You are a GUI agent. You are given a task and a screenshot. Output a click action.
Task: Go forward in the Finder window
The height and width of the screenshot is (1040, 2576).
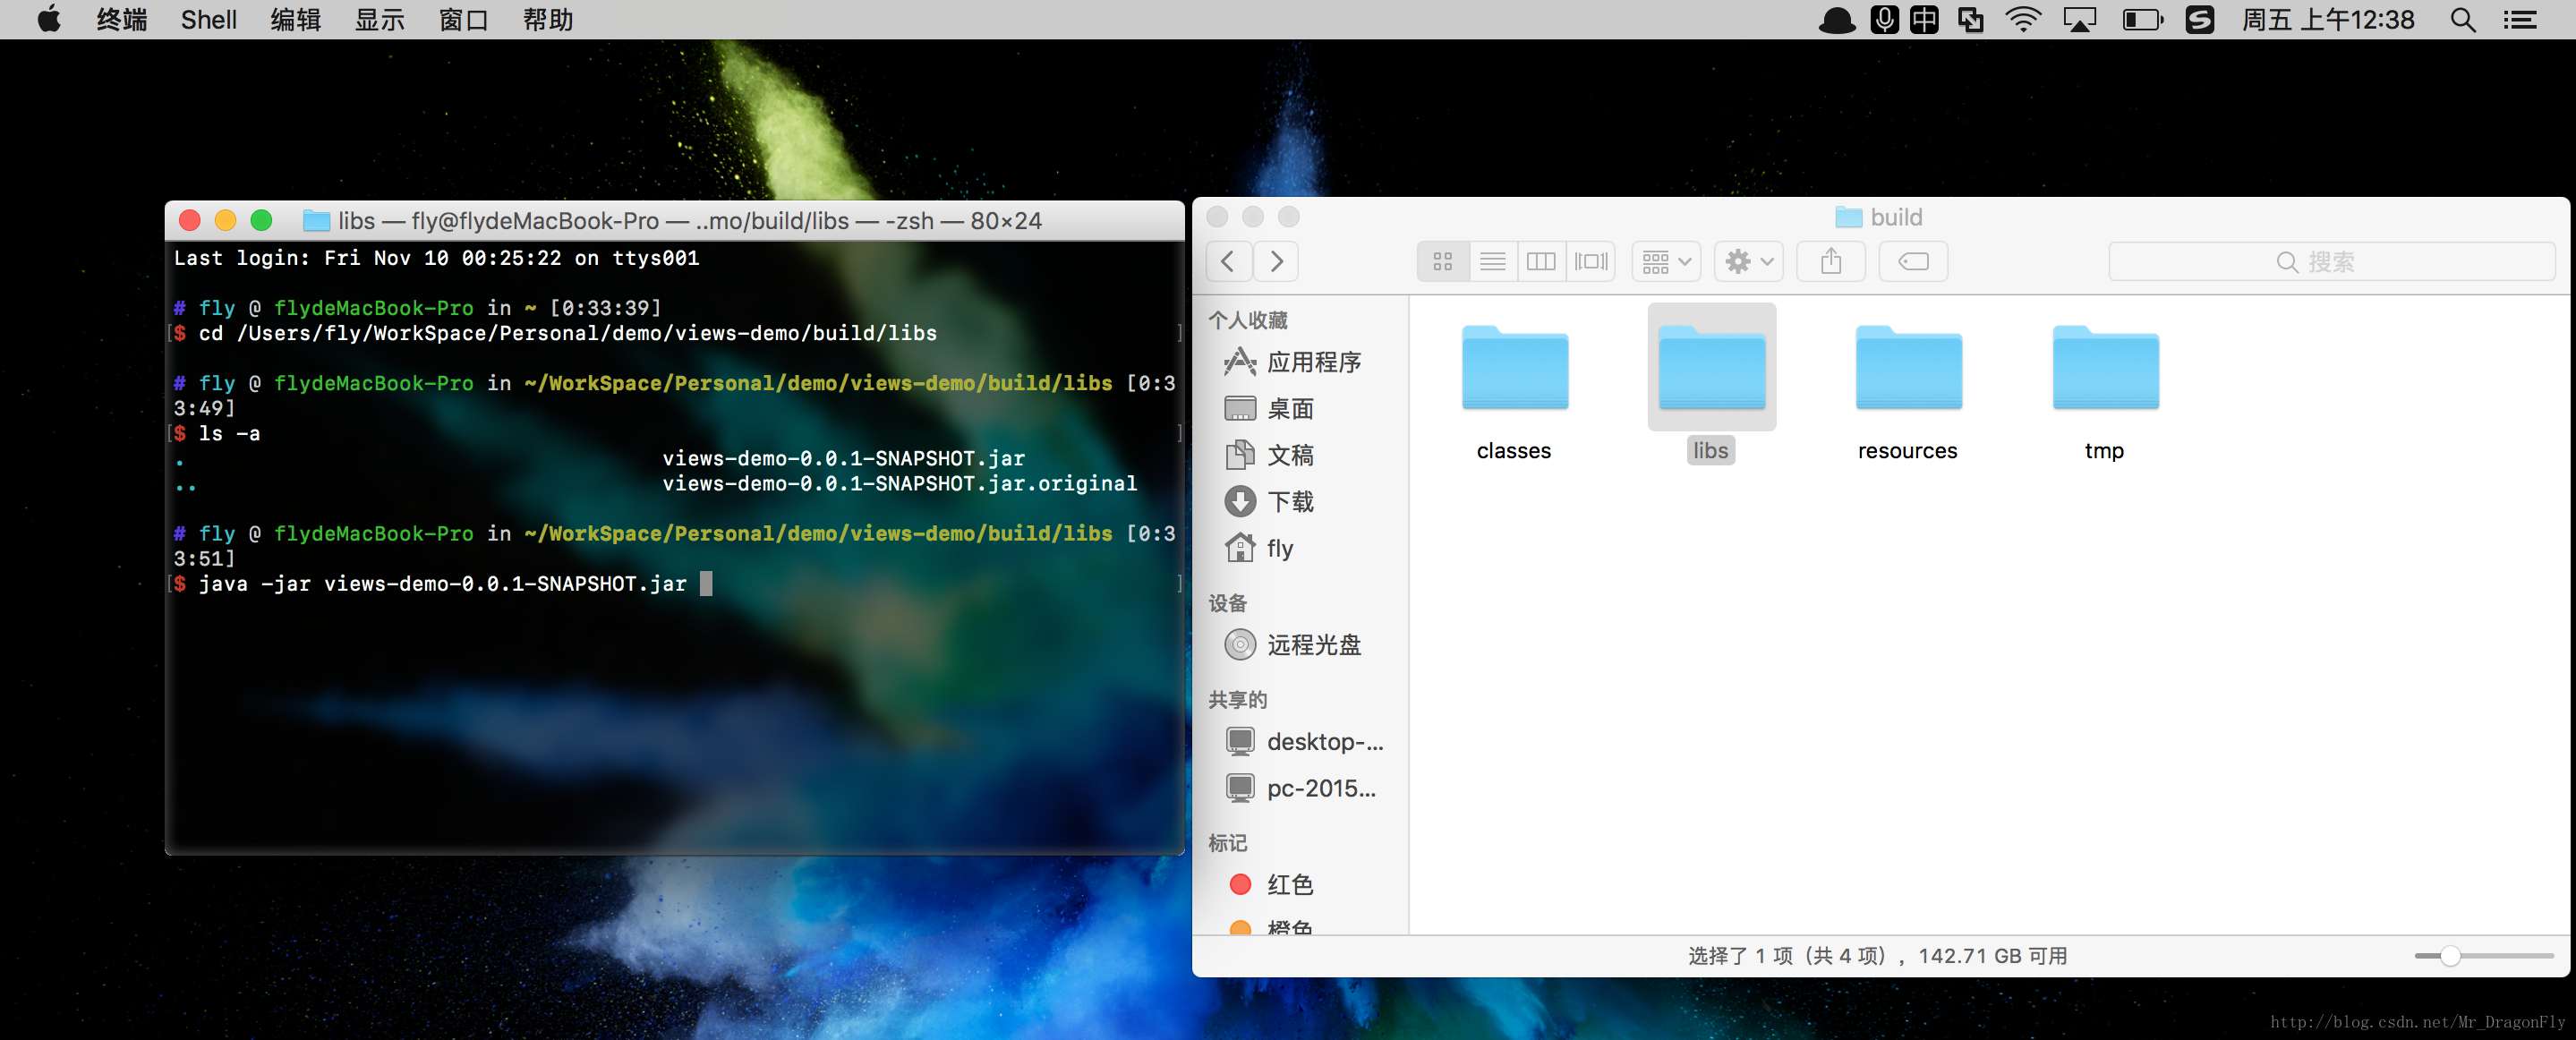click(1276, 262)
